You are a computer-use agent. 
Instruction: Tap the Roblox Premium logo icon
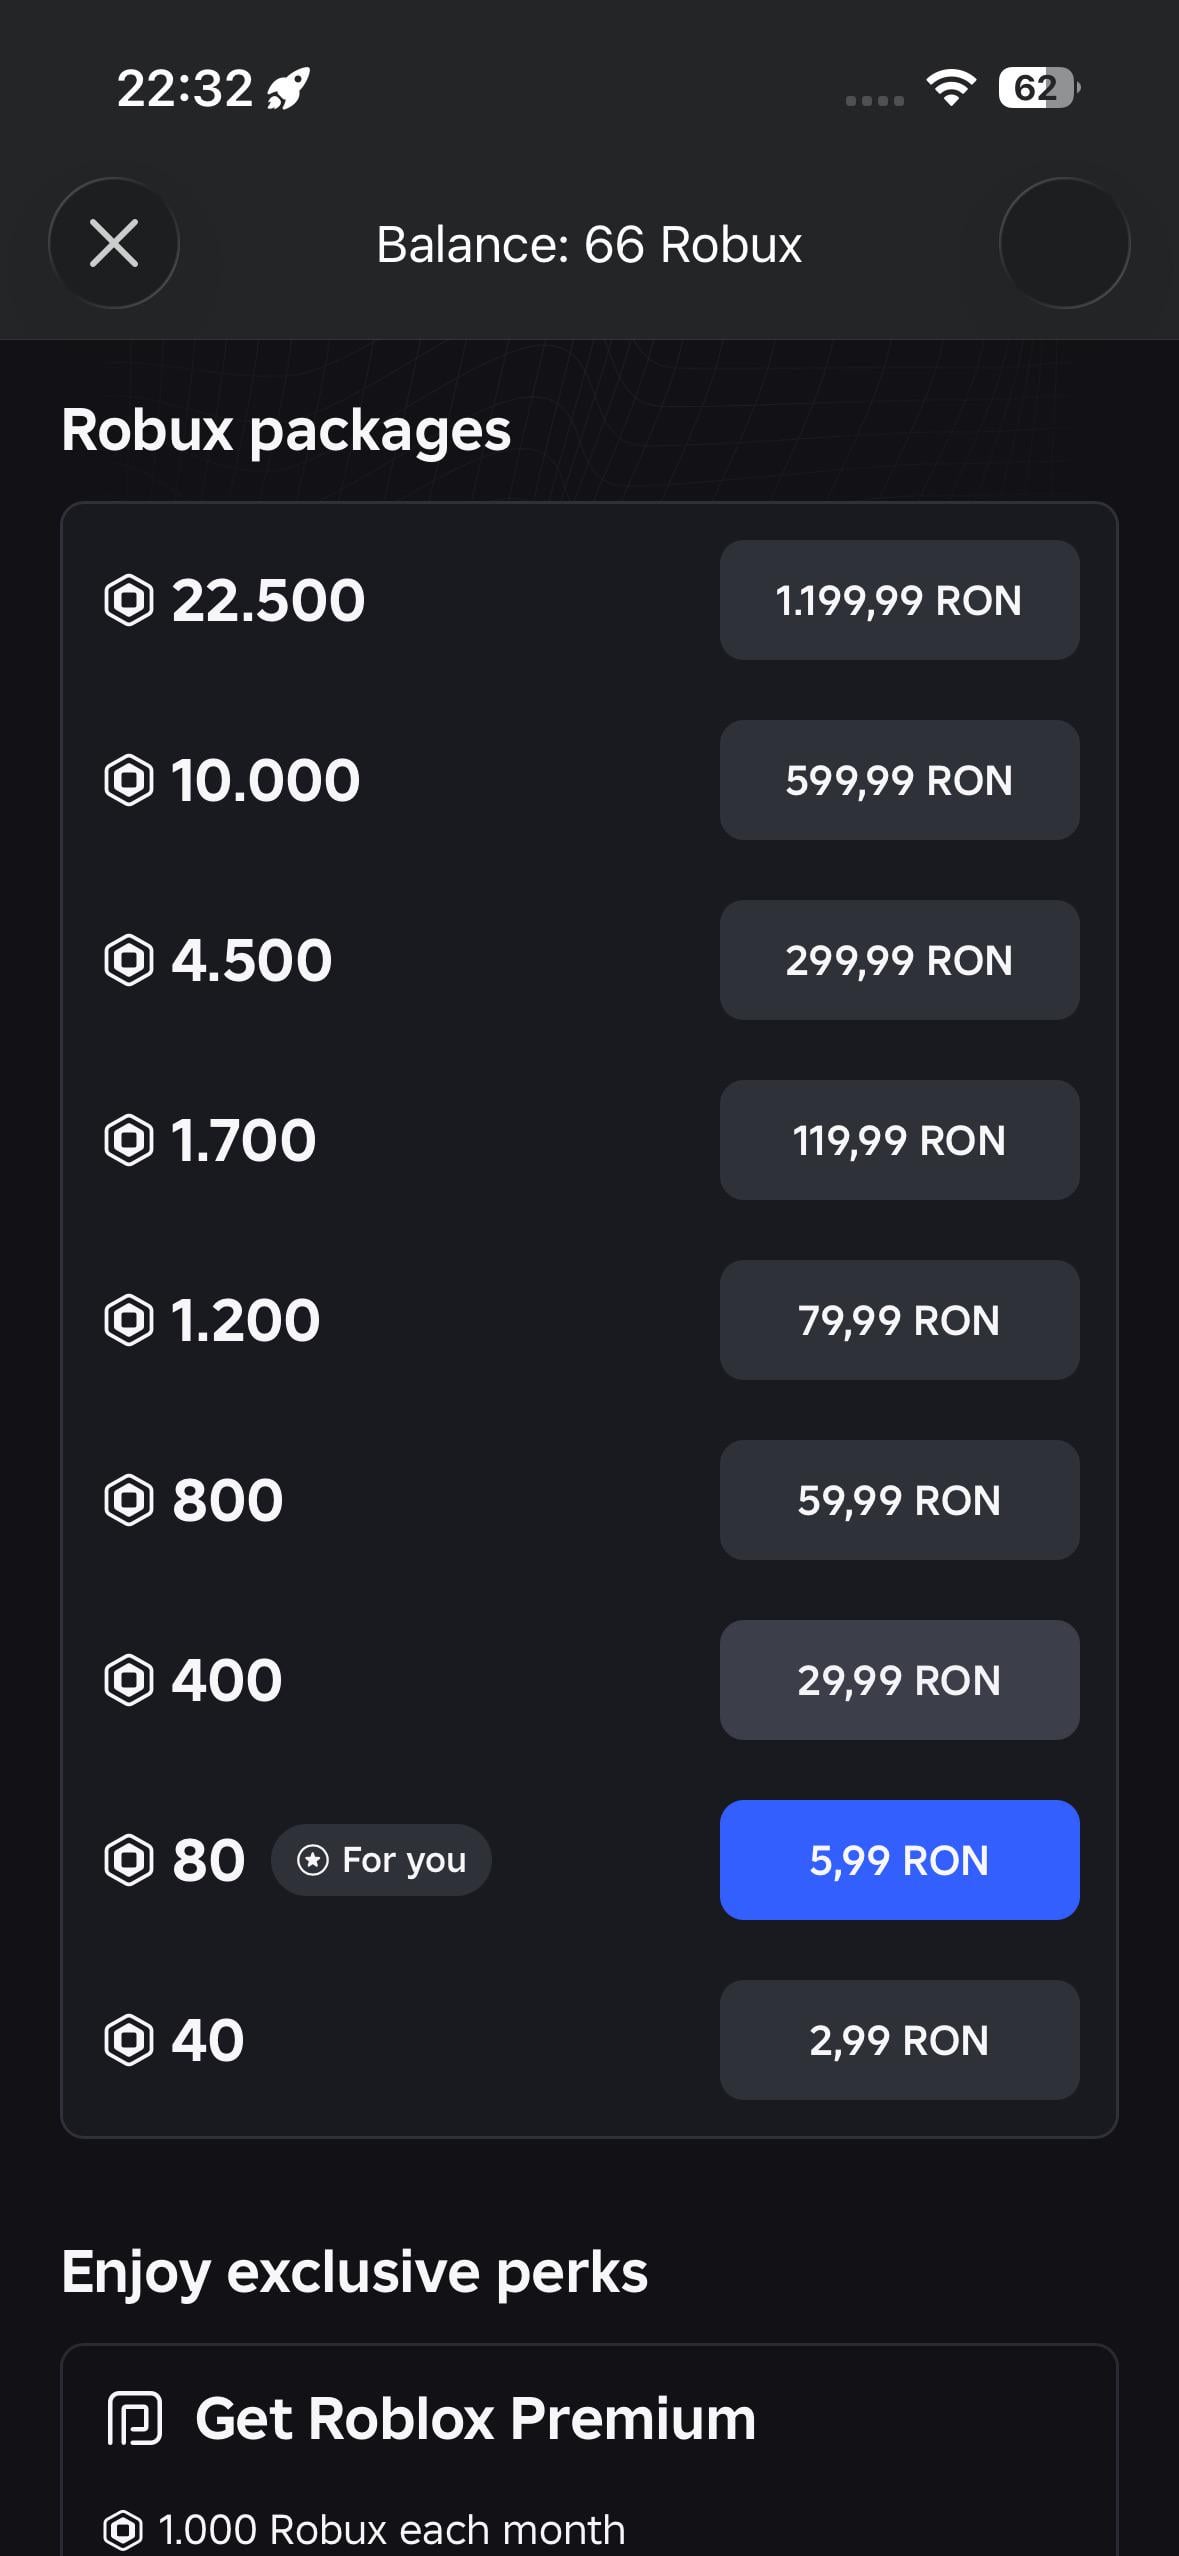click(x=135, y=2418)
